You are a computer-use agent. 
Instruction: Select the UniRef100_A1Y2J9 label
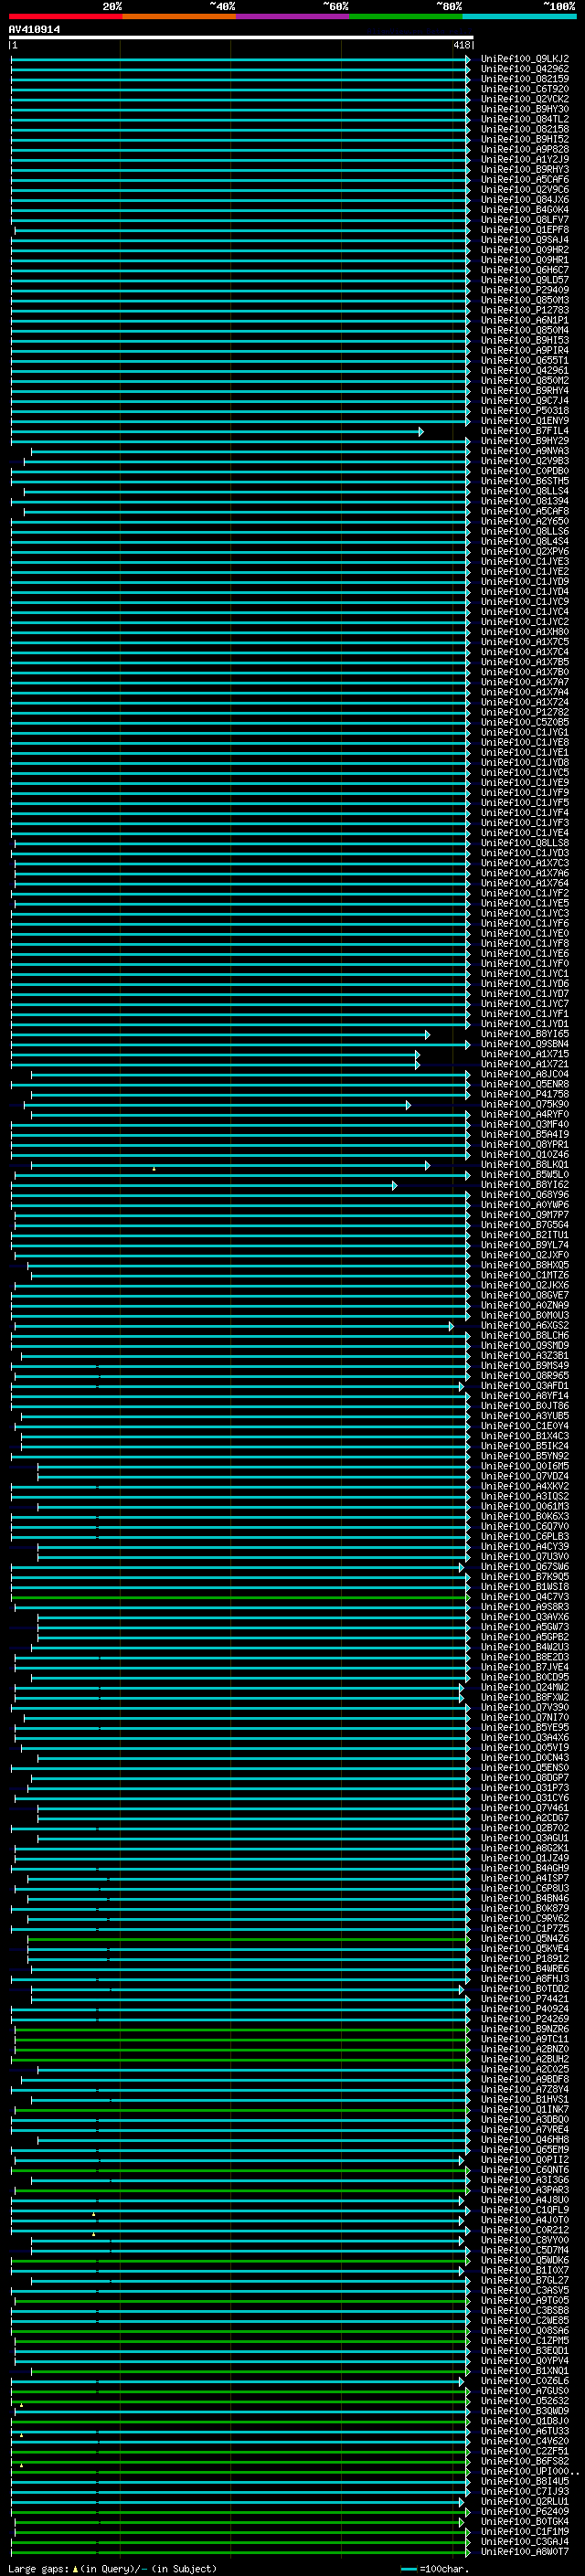[525, 159]
